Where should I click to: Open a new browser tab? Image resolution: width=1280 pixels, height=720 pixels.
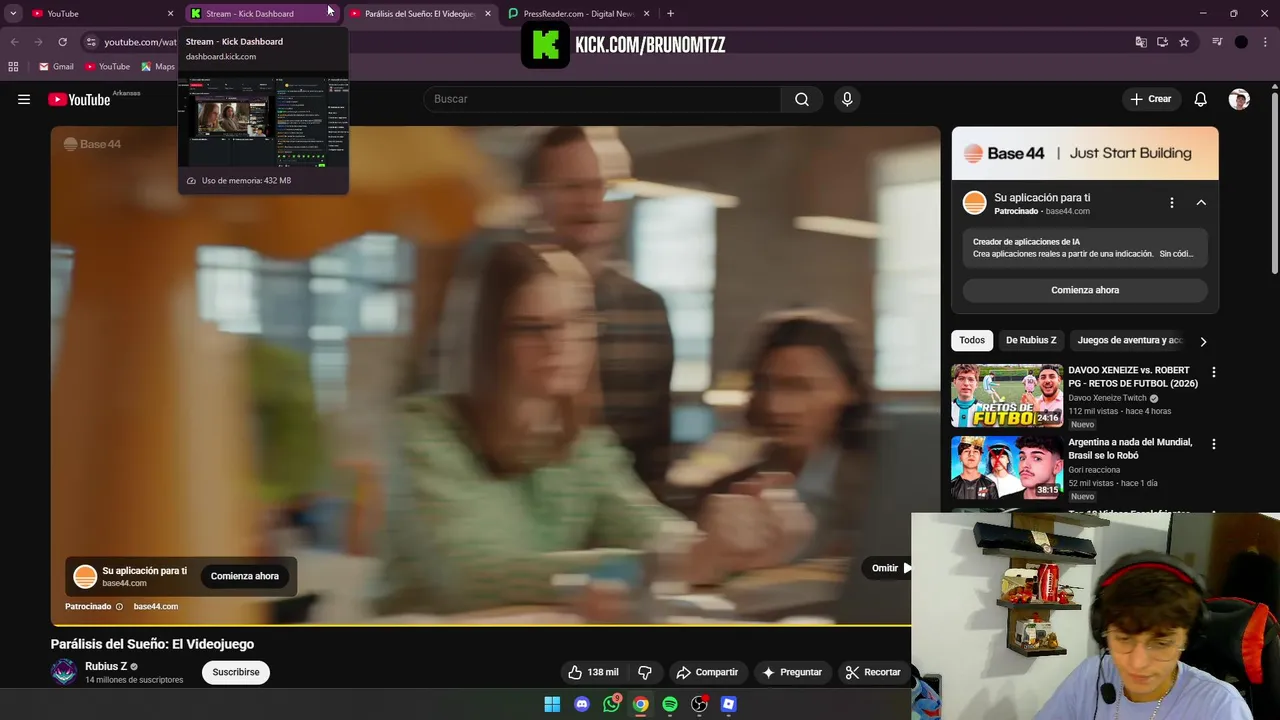pyautogui.click(x=670, y=14)
